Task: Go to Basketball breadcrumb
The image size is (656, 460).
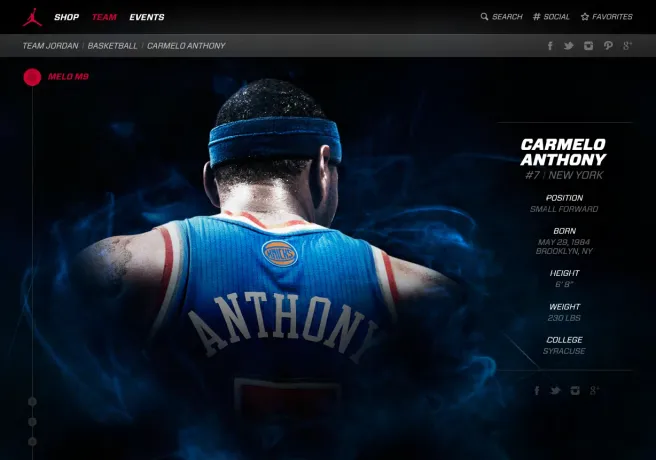Action: pyautogui.click(x=113, y=46)
